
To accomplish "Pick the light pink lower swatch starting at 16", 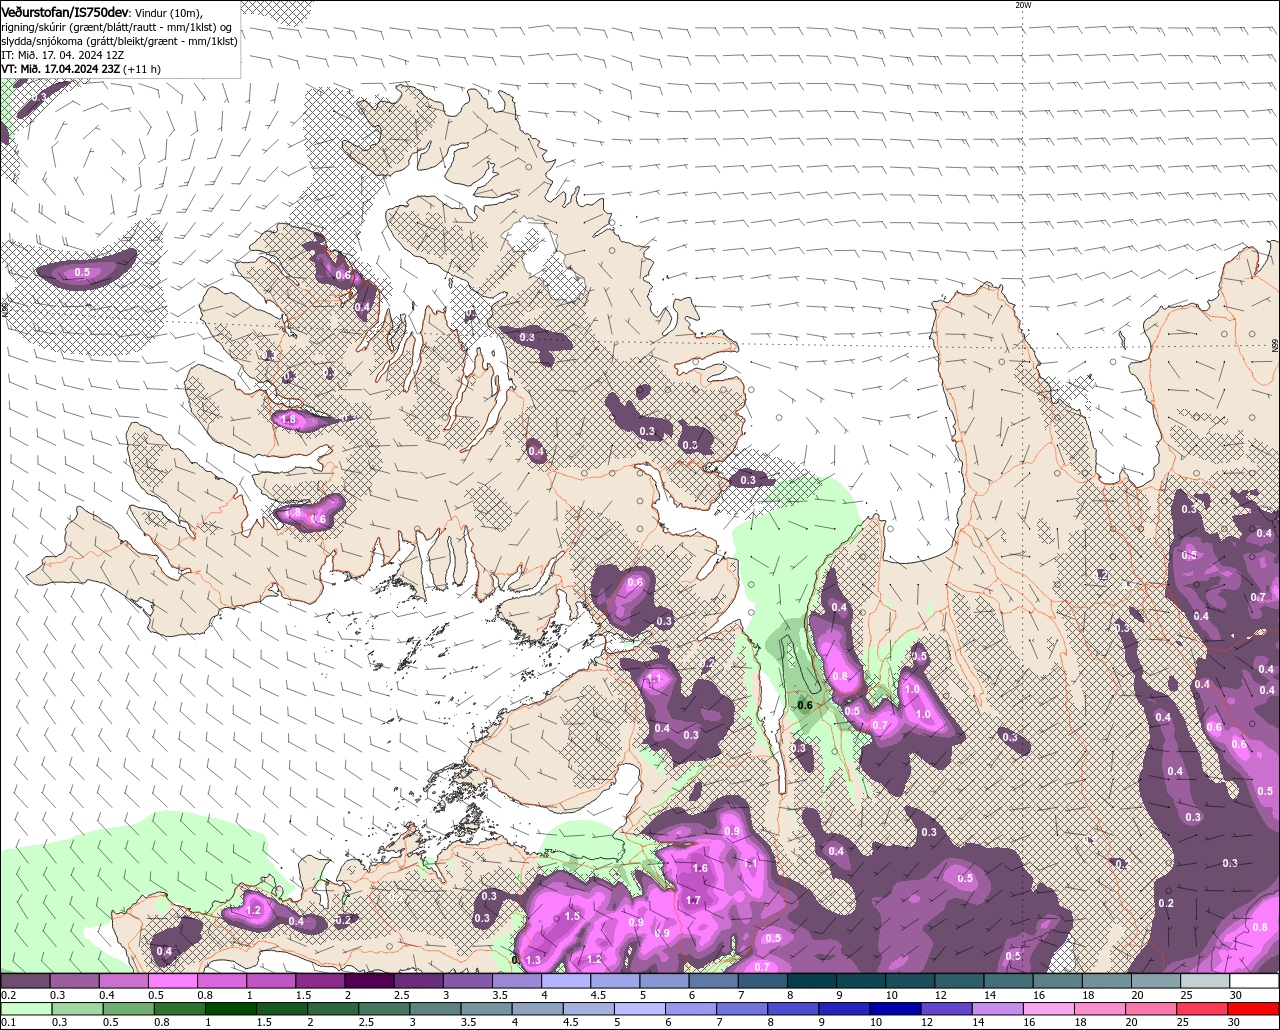I will point(1050,1009).
